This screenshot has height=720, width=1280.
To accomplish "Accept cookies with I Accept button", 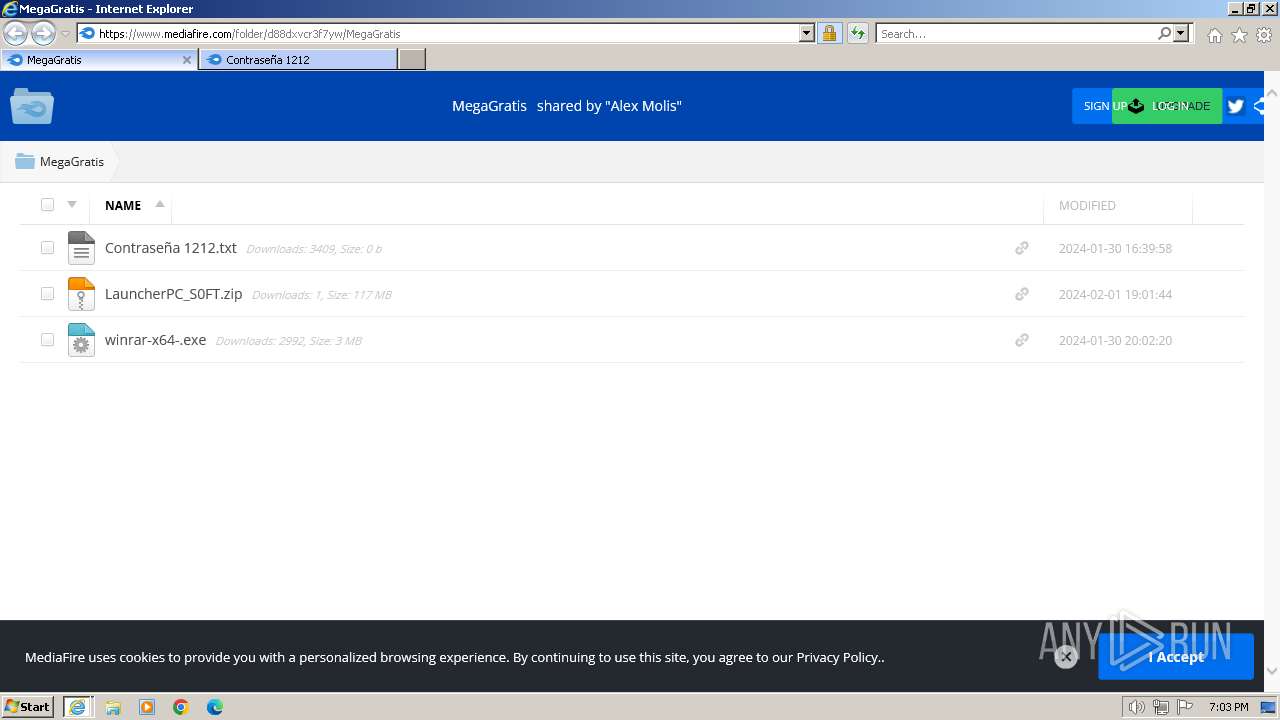I will click(x=1176, y=657).
